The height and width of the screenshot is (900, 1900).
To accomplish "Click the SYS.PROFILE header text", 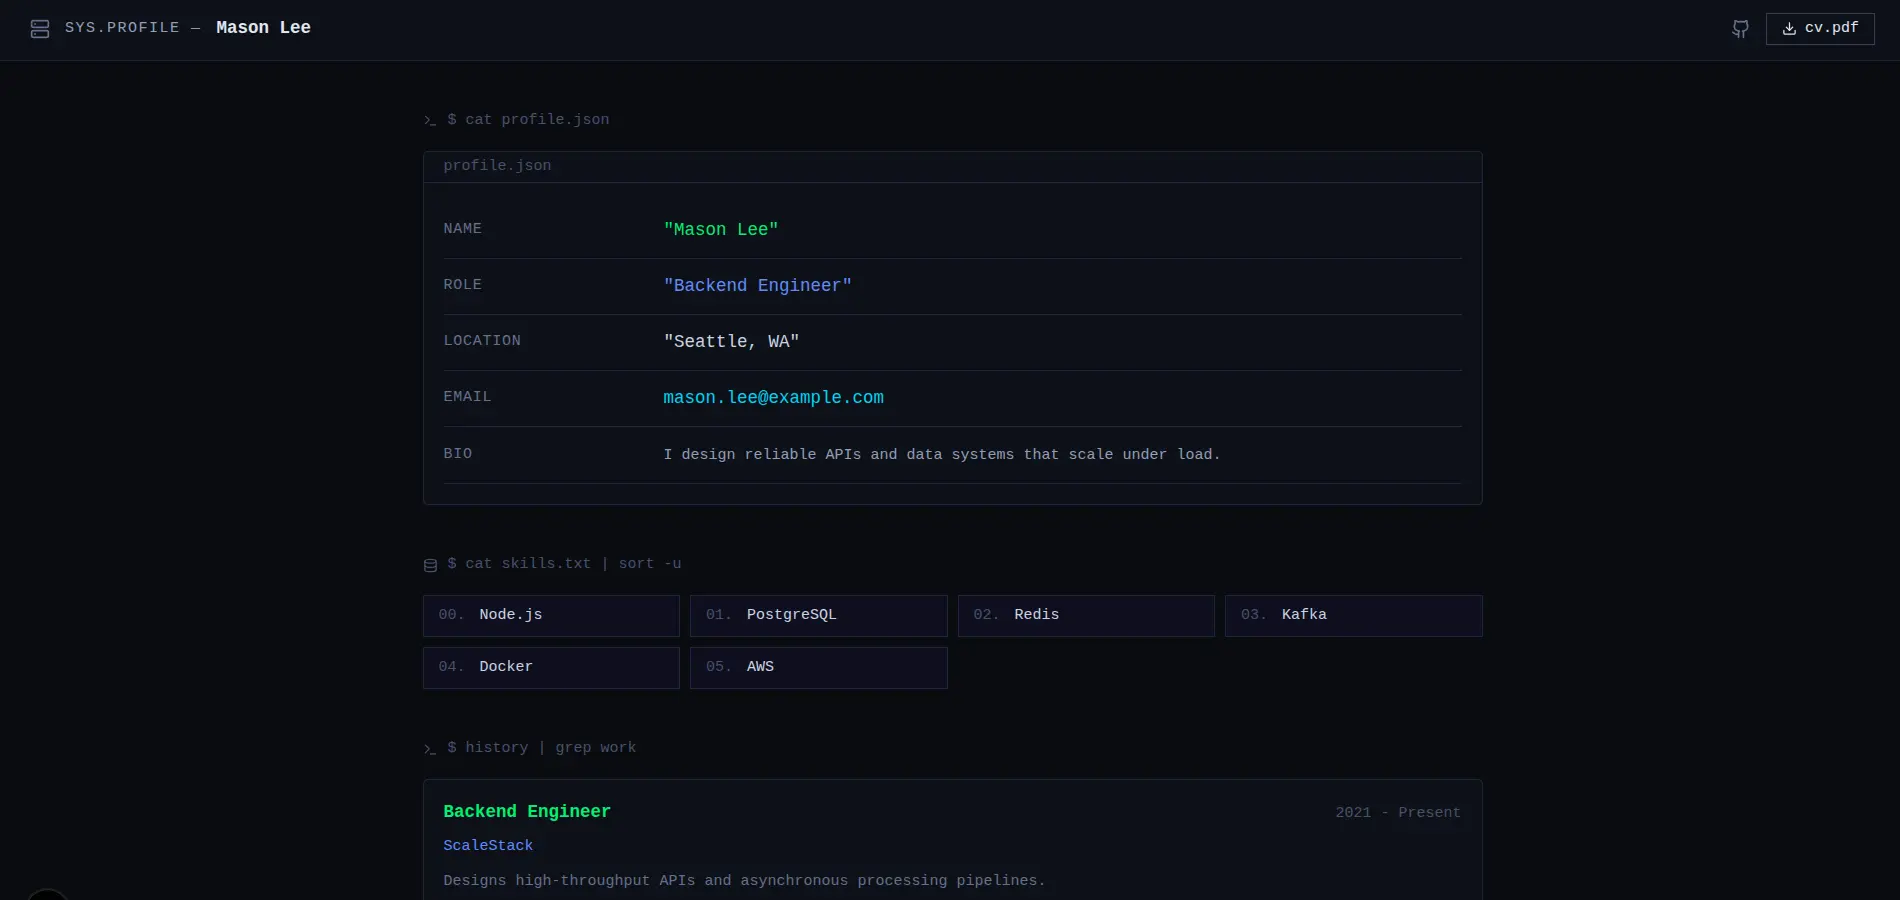I will click(122, 28).
